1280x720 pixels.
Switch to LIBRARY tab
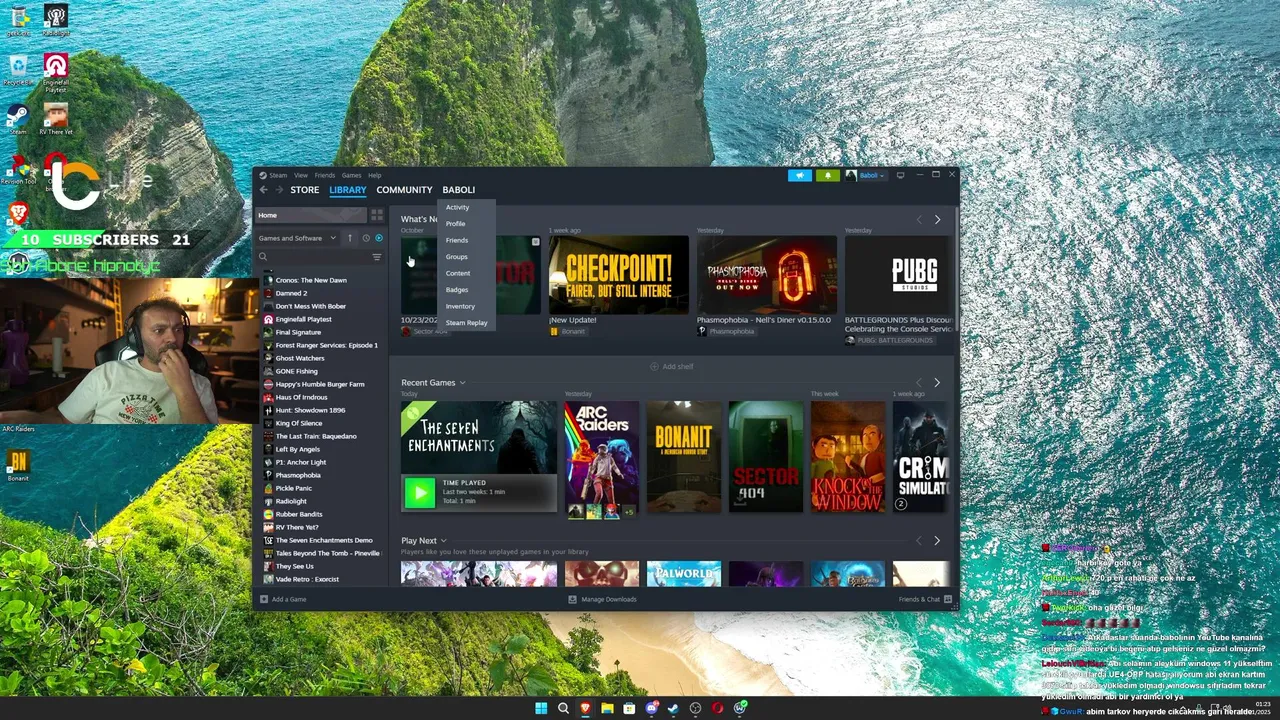tap(348, 190)
